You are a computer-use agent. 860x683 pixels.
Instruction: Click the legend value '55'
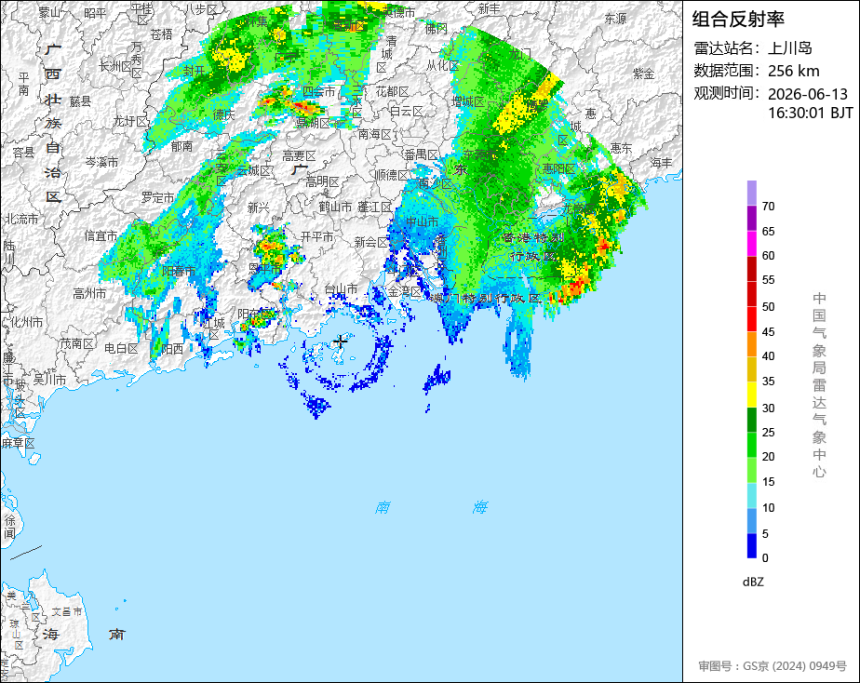point(768,280)
